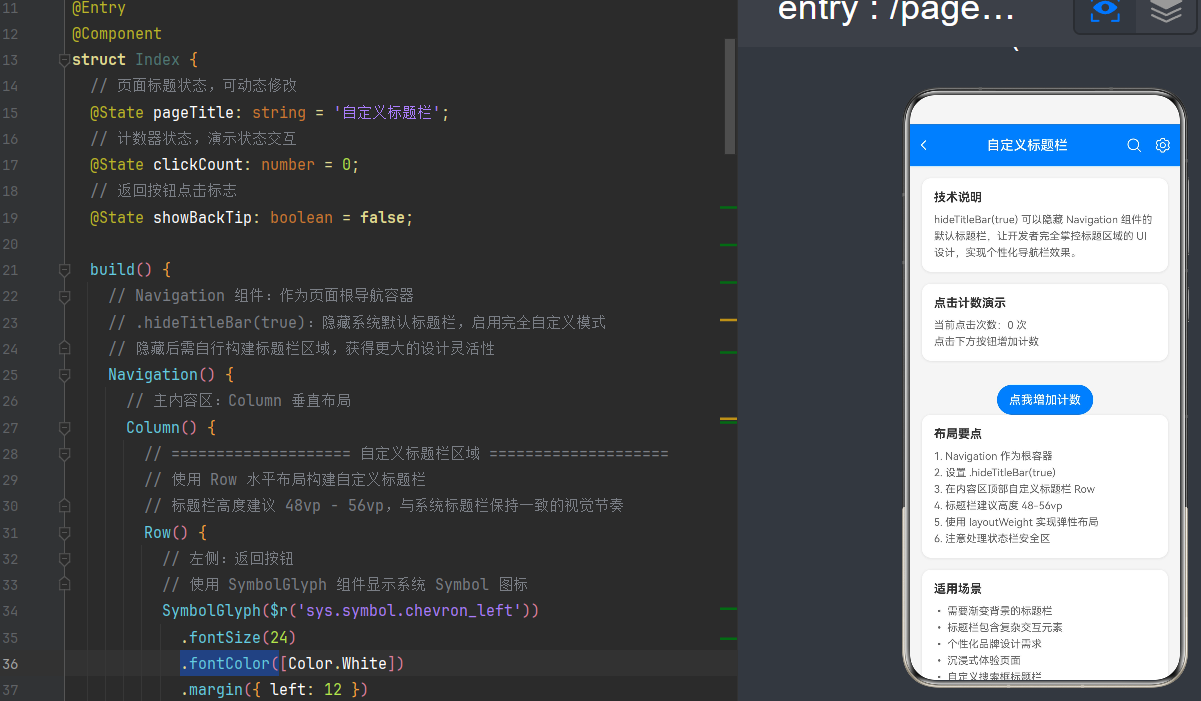1201x701 pixels.
Task: Click .margin({ left: 12 }) on line 37
Action: pos(275,689)
